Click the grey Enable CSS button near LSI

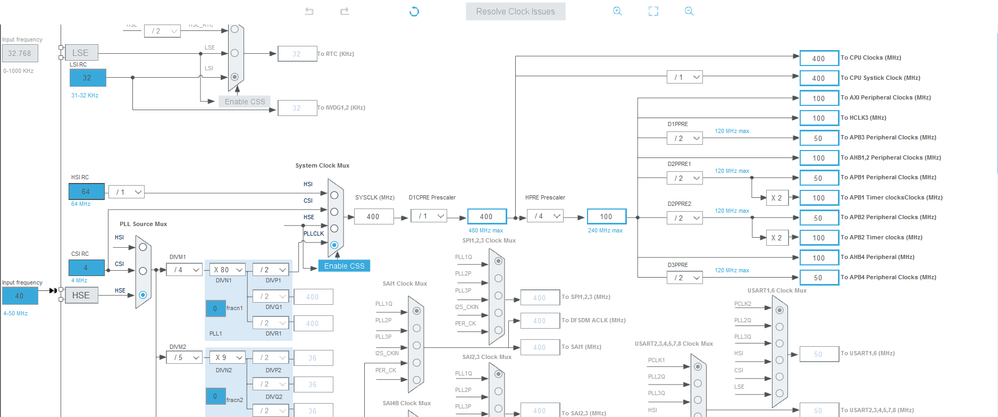tap(245, 101)
